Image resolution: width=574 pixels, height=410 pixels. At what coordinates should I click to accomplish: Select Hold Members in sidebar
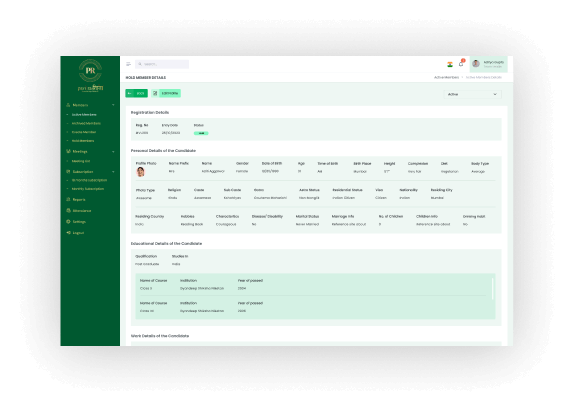[83, 141]
